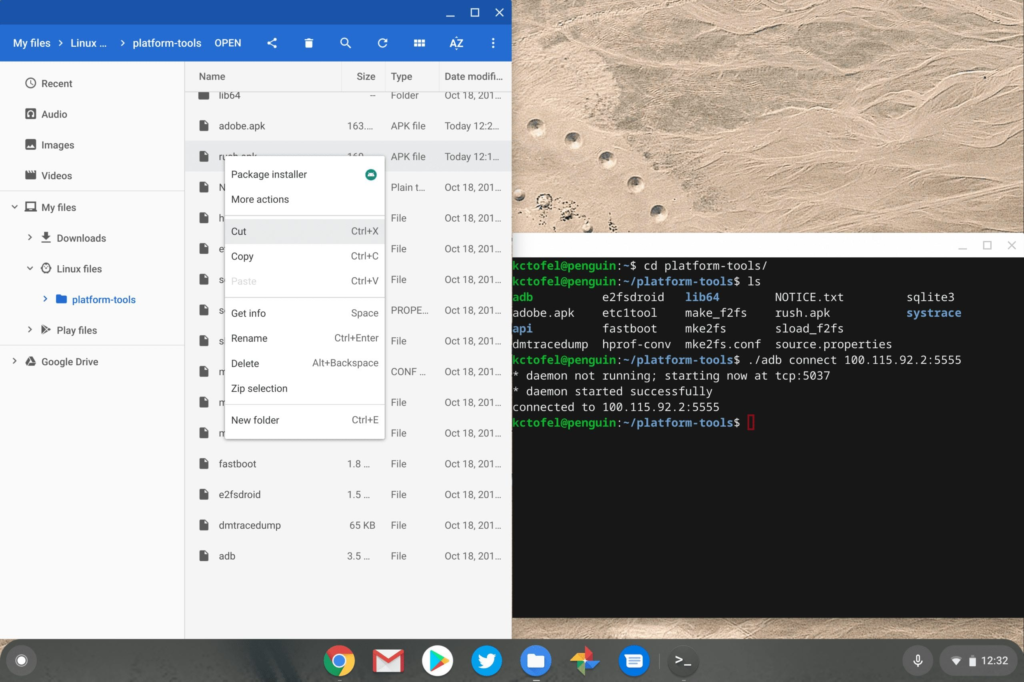Select the adobe.apk file row
1024x682 pixels.
tap(348, 126)
